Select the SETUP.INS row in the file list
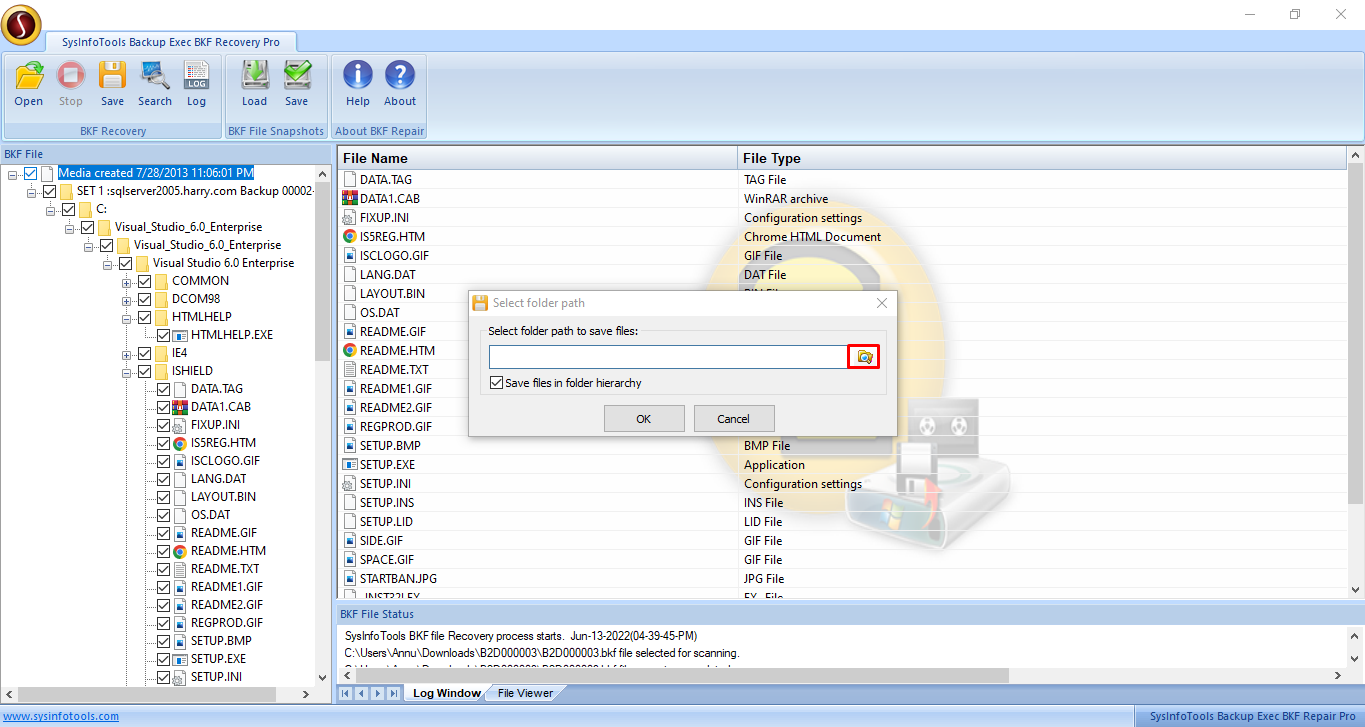This screenshot has width=1365, height=727. click(842, 503)
